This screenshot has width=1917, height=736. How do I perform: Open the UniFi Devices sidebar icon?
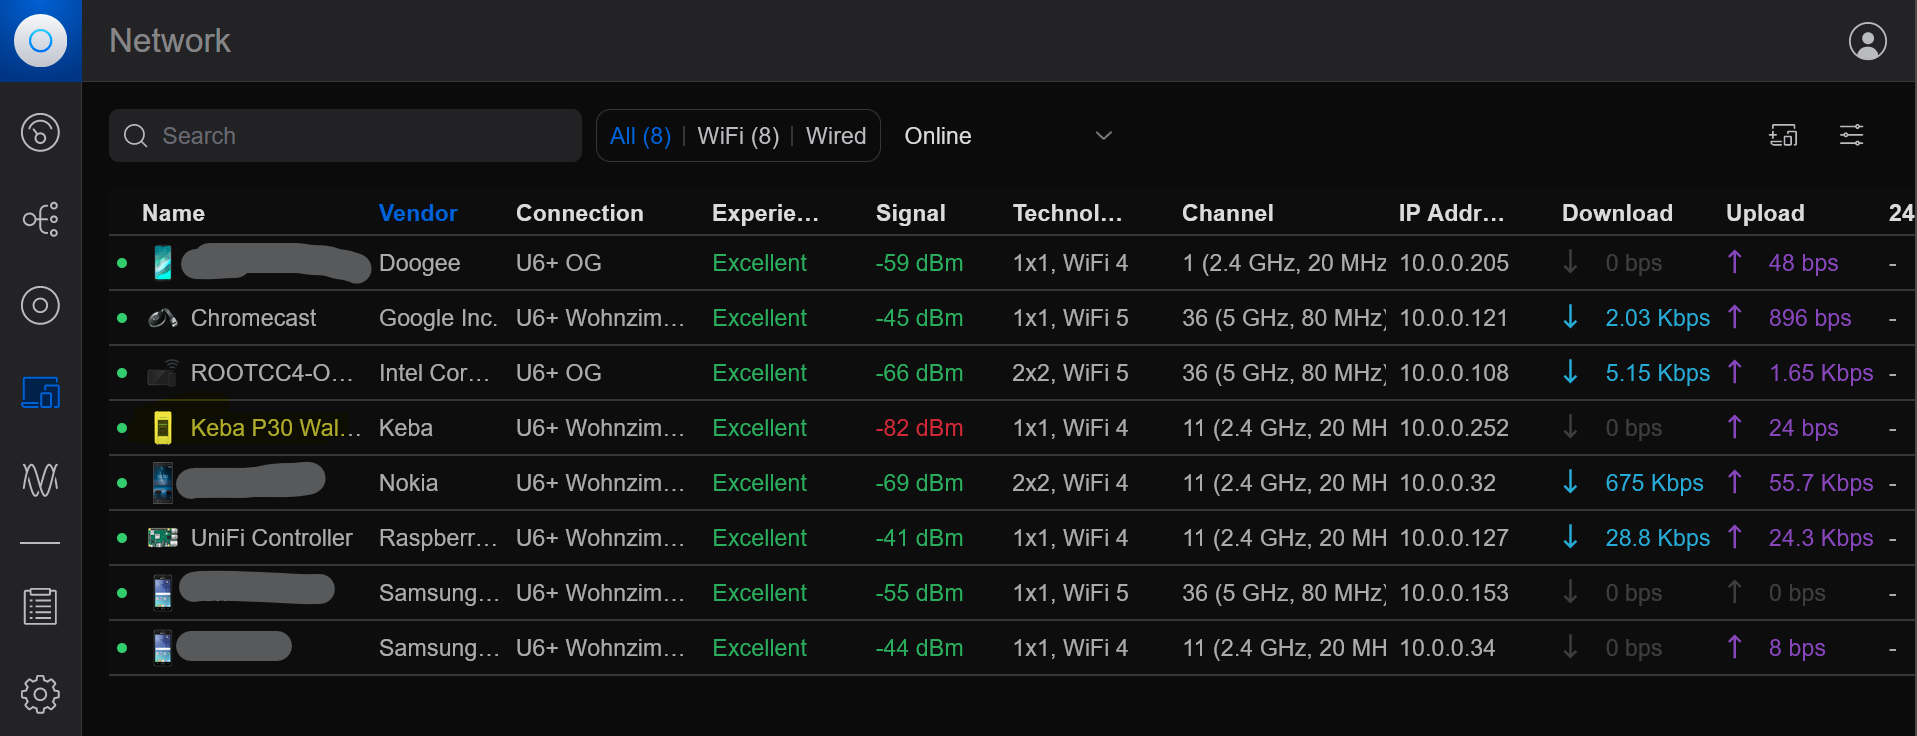pyautogui.click(x=40, y=305)
